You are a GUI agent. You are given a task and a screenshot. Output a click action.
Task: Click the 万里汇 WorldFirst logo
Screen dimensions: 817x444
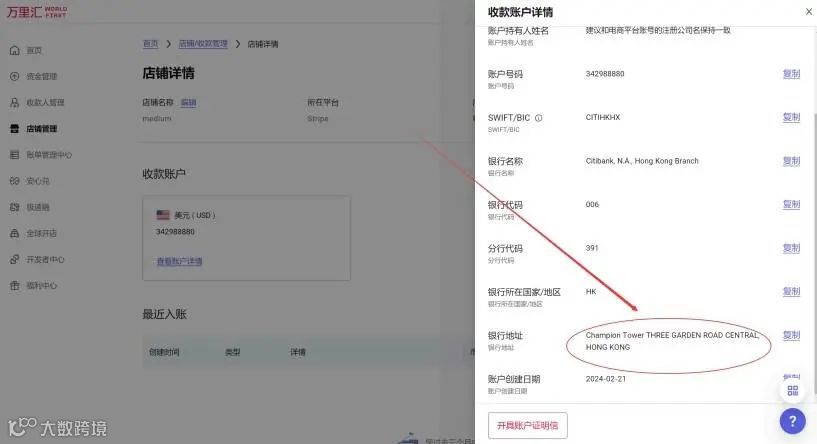click(36, 11)
